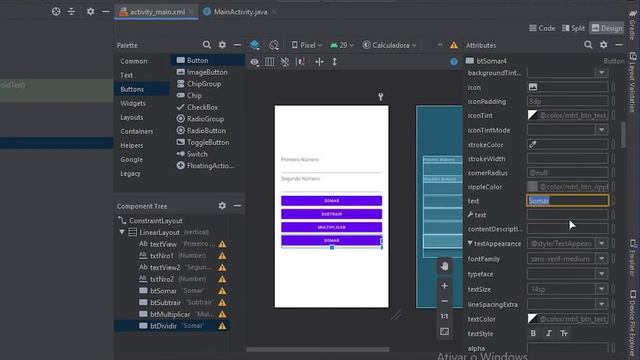The image size is (640, 360).
Task: Toggle bold text style
Action: click(533, 333)
